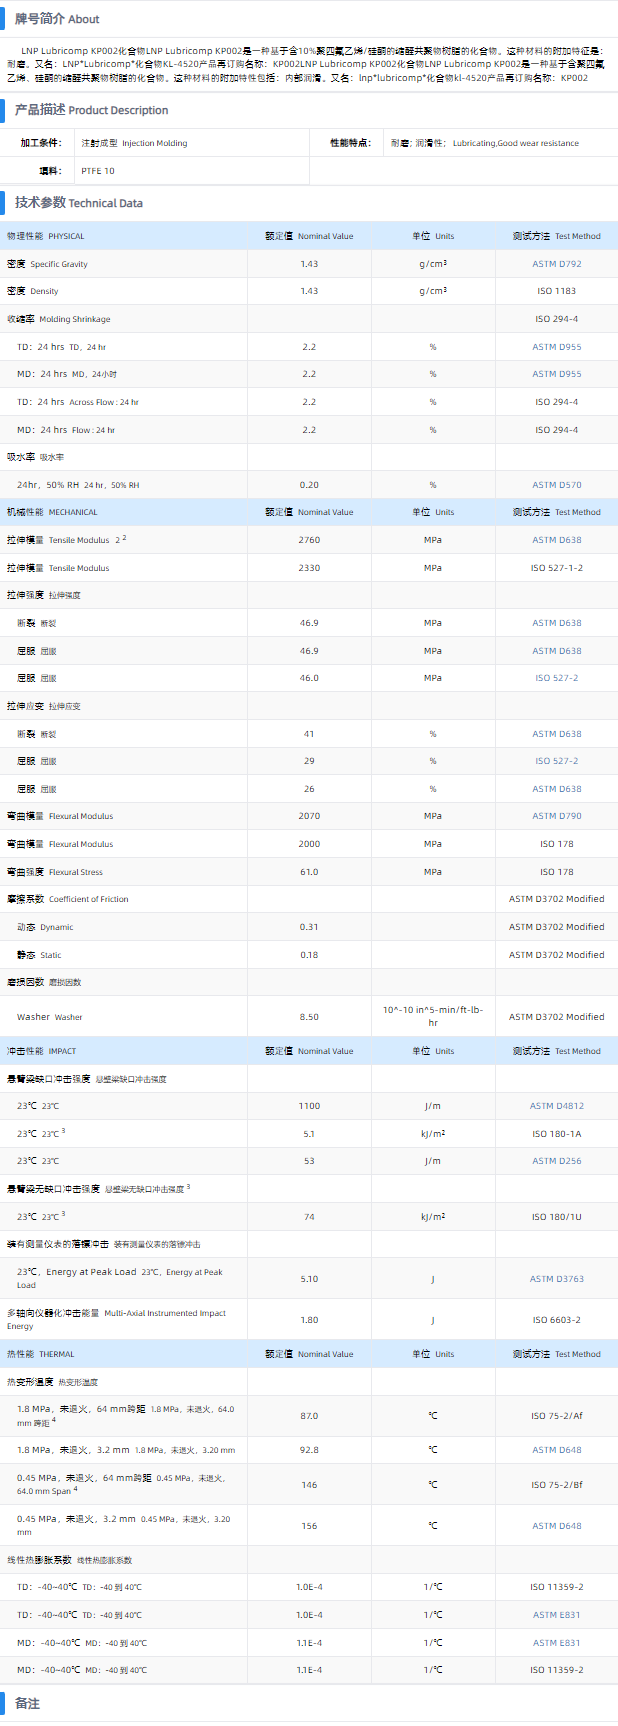
Task: Open ASTM D648 link for 92.8 °C value
Action: pyautogui.click(x=556, y=1450)
